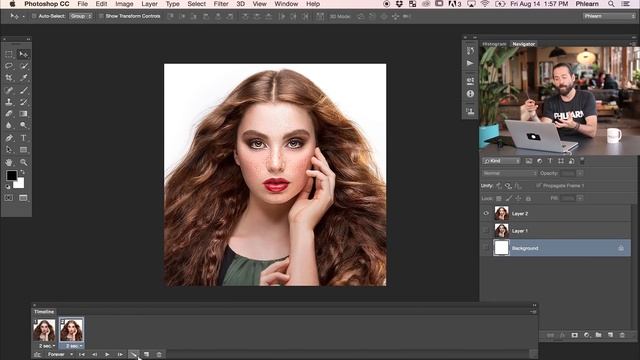640x360 pixels.
Task: Convert to video timeline button
Action: [x=37, y=354]
